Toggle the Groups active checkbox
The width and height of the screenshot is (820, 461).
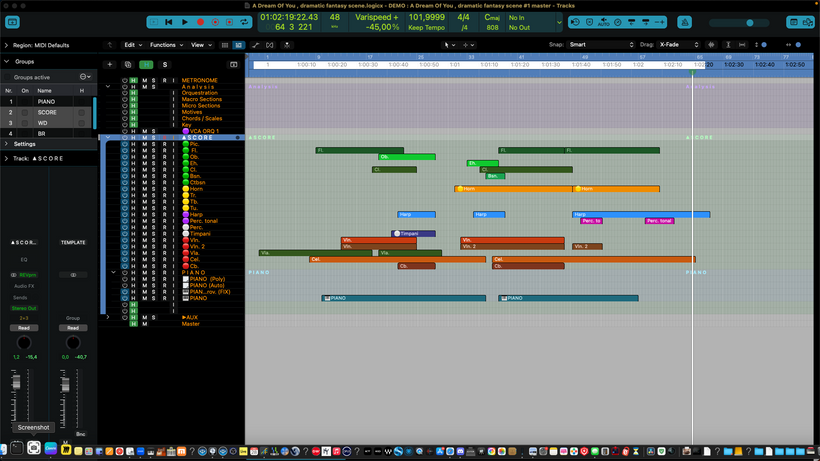[x=7, y=77]
